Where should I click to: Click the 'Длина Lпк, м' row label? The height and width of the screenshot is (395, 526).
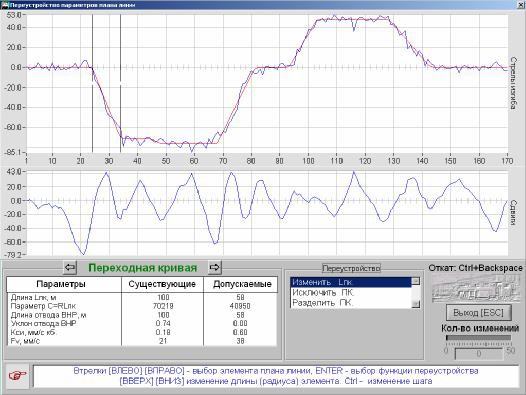(x=34, y=298)
